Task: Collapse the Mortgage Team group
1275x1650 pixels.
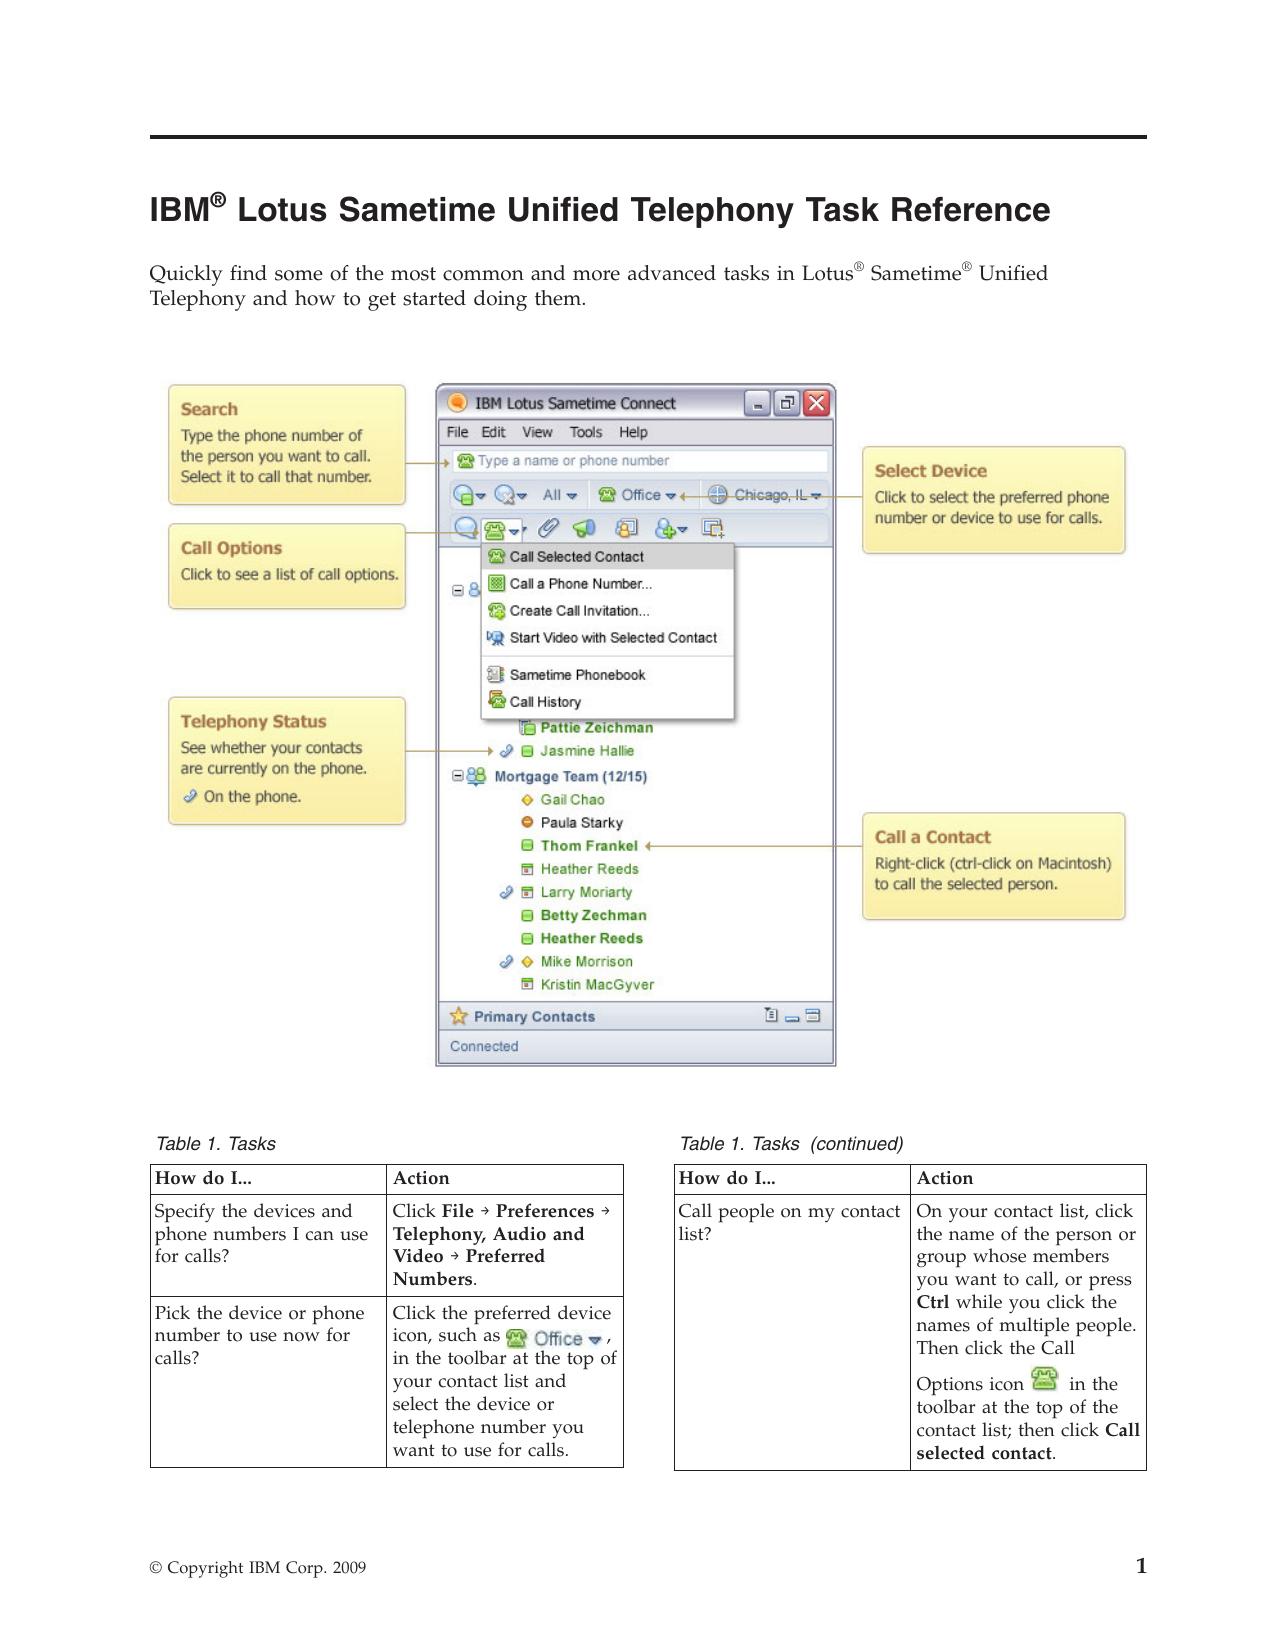Action: (x=458, y=775)
